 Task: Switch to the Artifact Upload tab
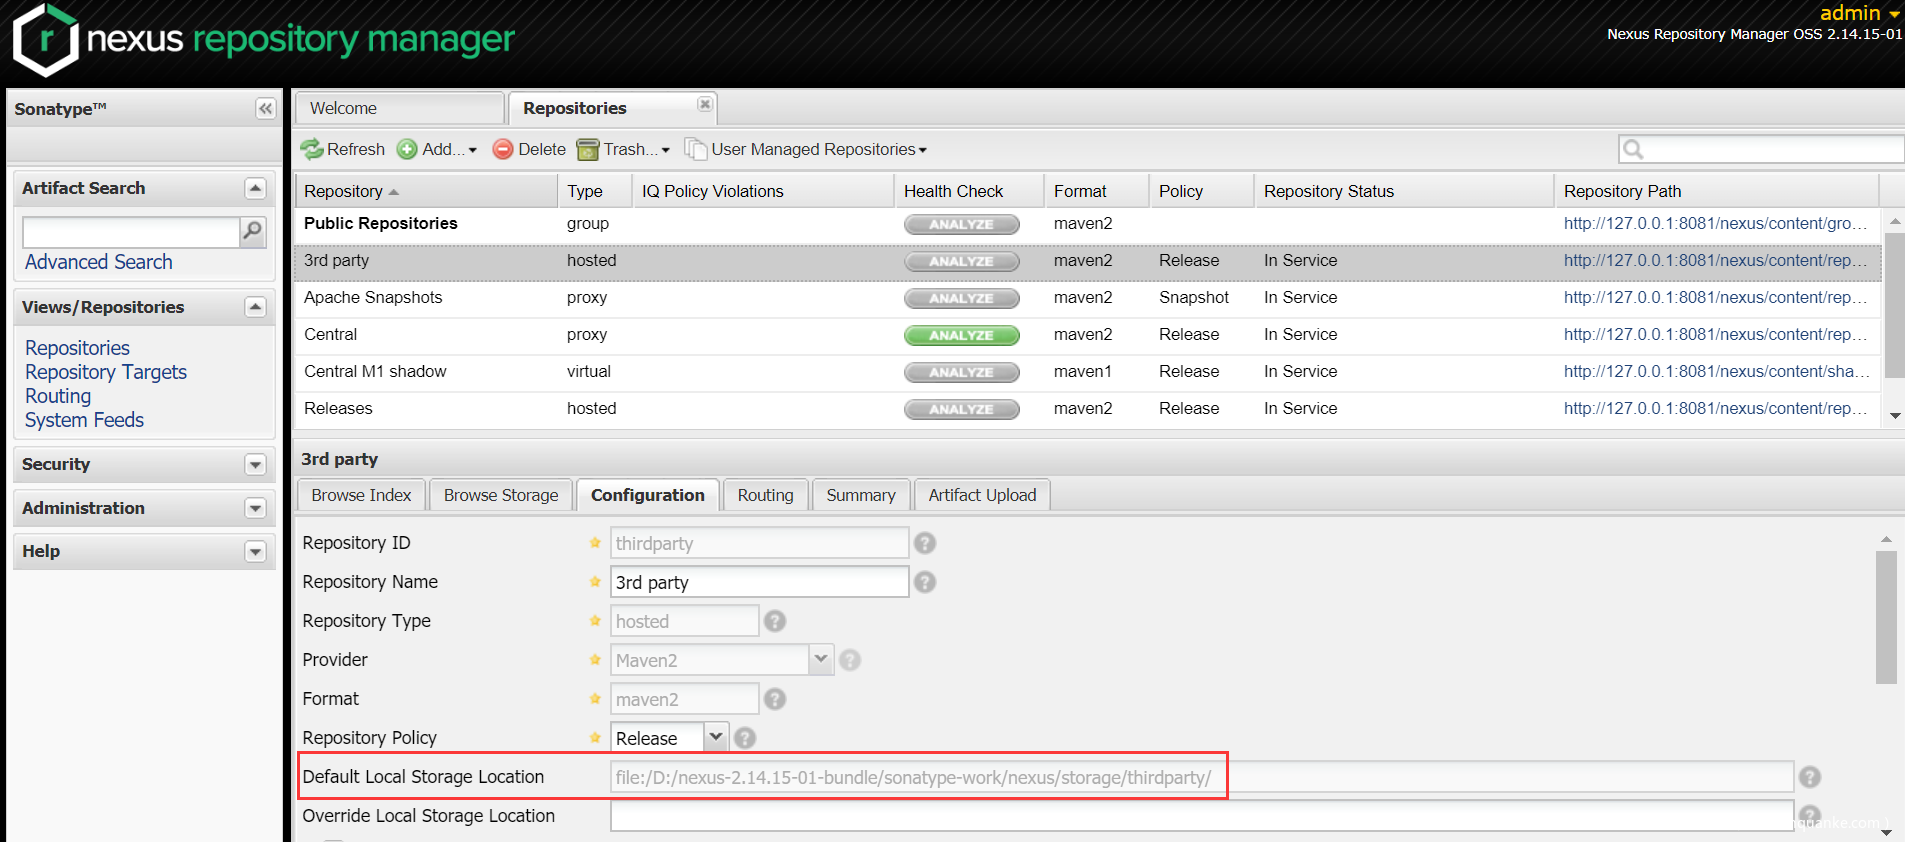[981, 495]
